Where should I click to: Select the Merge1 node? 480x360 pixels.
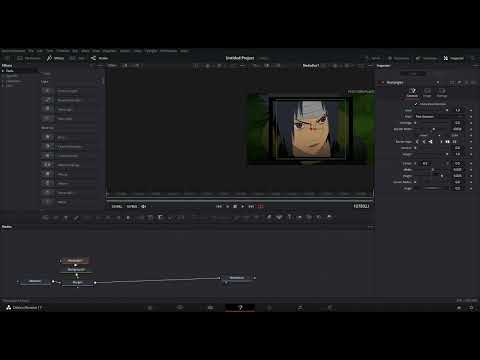tap(77, 282)
